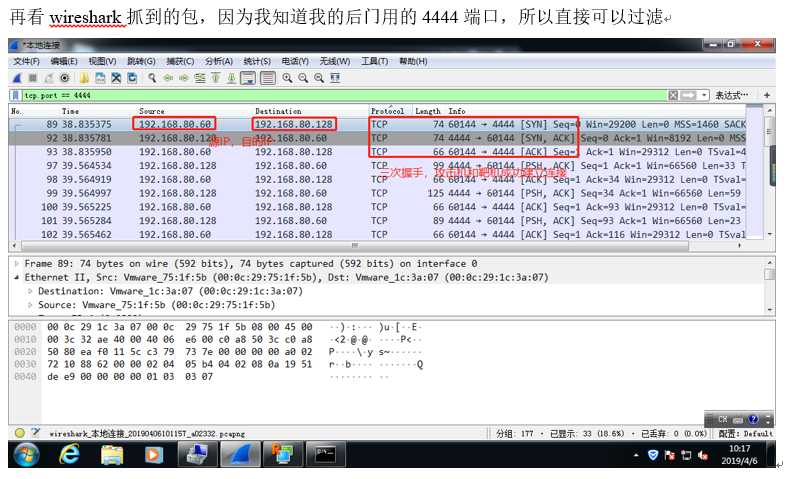Click the packet list horizontal scrollbar

[354, 246]
